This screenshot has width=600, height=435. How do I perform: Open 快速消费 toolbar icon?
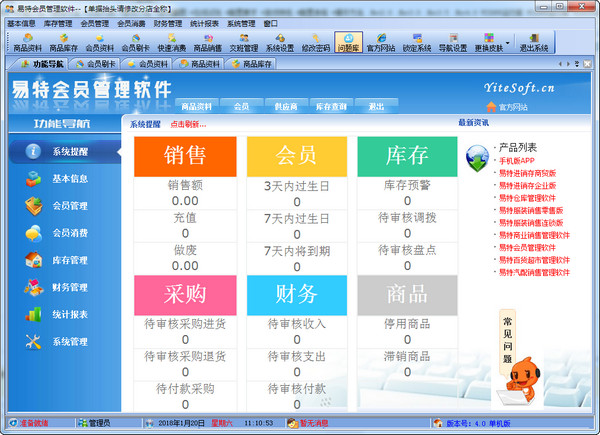coord(172,42)
